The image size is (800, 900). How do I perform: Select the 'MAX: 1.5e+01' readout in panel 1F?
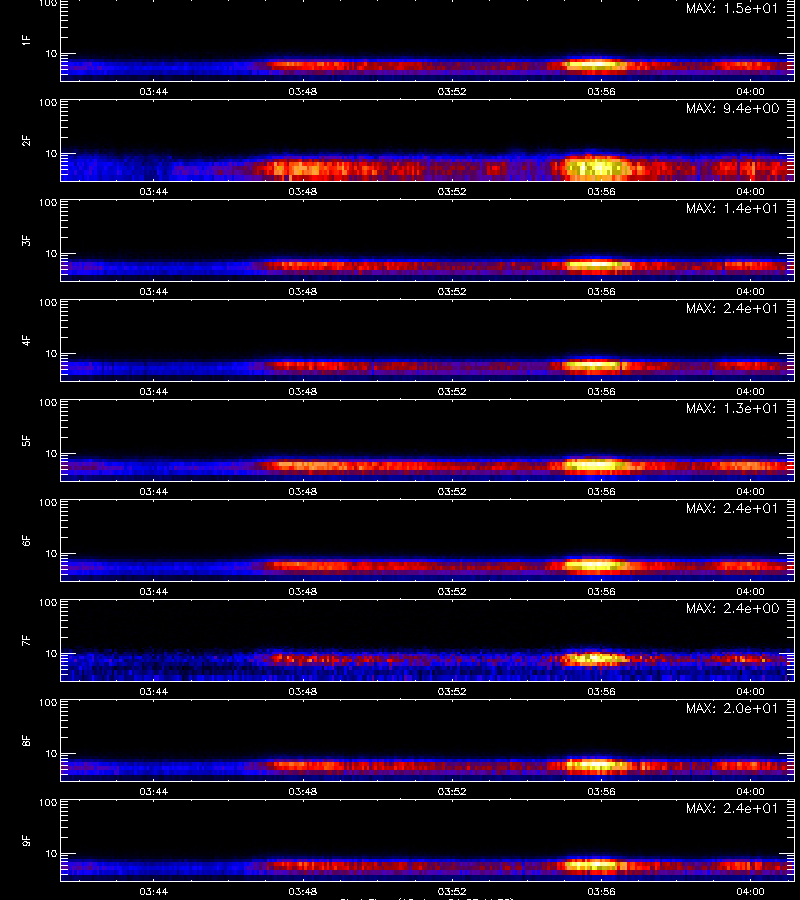[x=732, y=9]
